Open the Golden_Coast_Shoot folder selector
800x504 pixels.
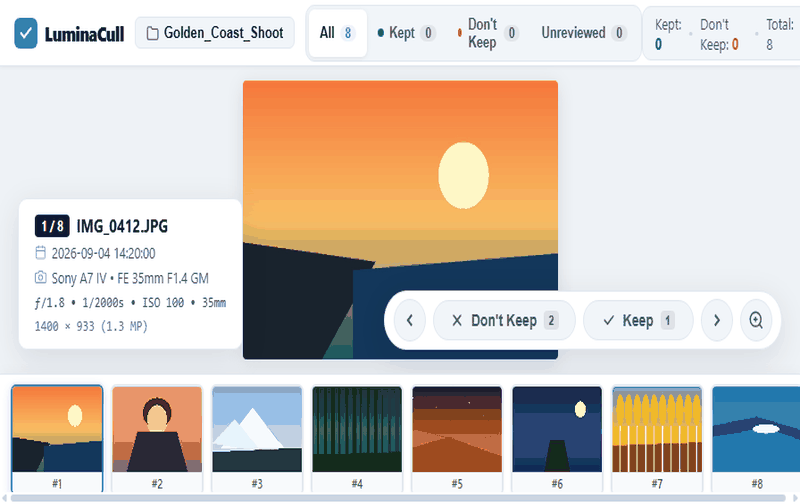point(215,33)
